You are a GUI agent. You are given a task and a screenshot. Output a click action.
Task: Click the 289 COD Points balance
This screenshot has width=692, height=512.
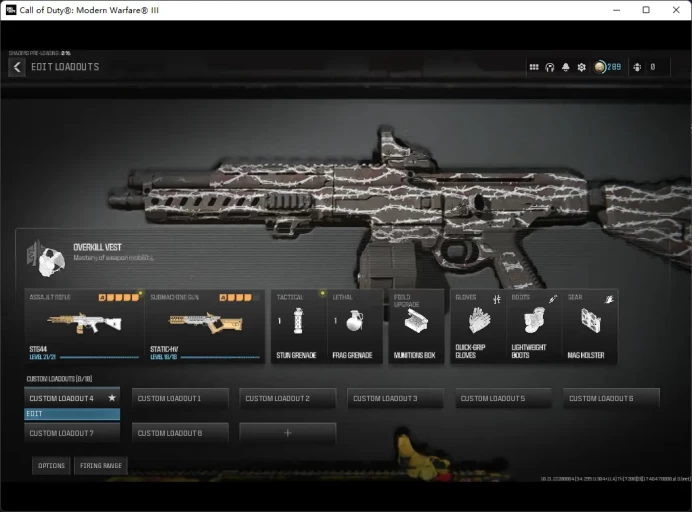614,67
